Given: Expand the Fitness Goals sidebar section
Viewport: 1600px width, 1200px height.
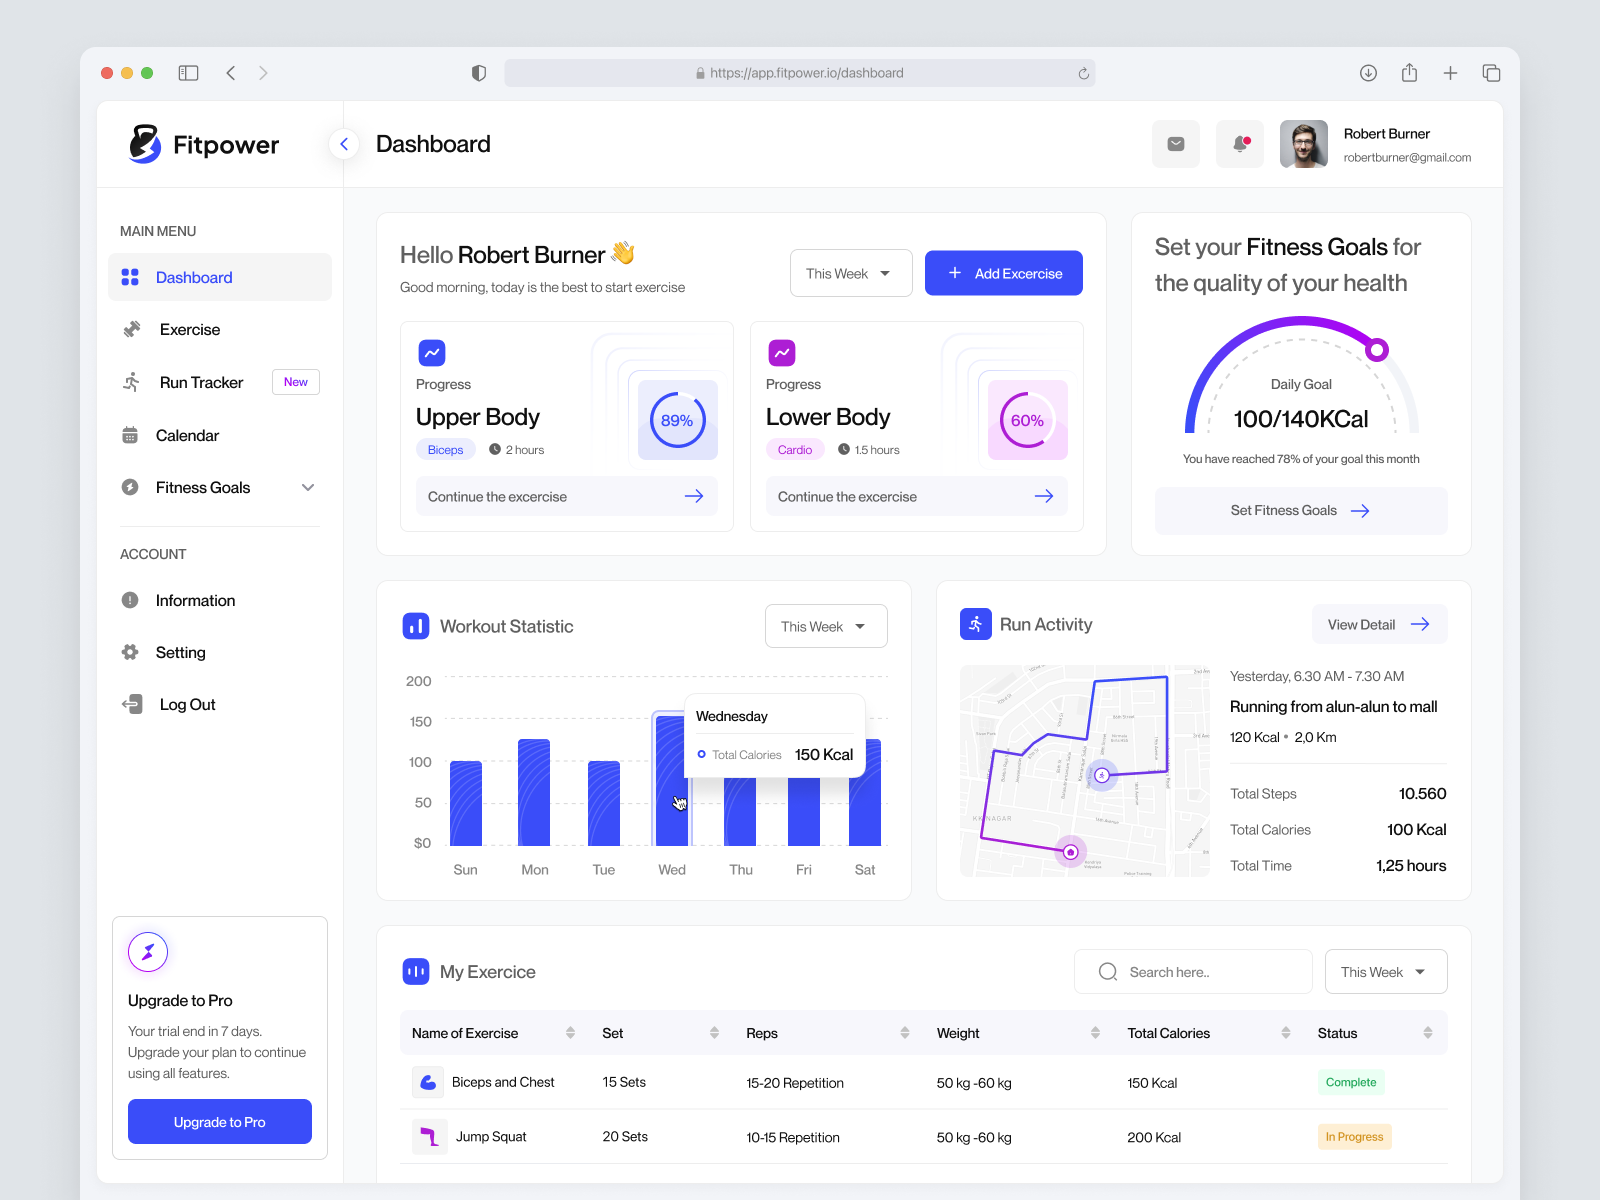Looking at the screenshot, I should (308, 487).
